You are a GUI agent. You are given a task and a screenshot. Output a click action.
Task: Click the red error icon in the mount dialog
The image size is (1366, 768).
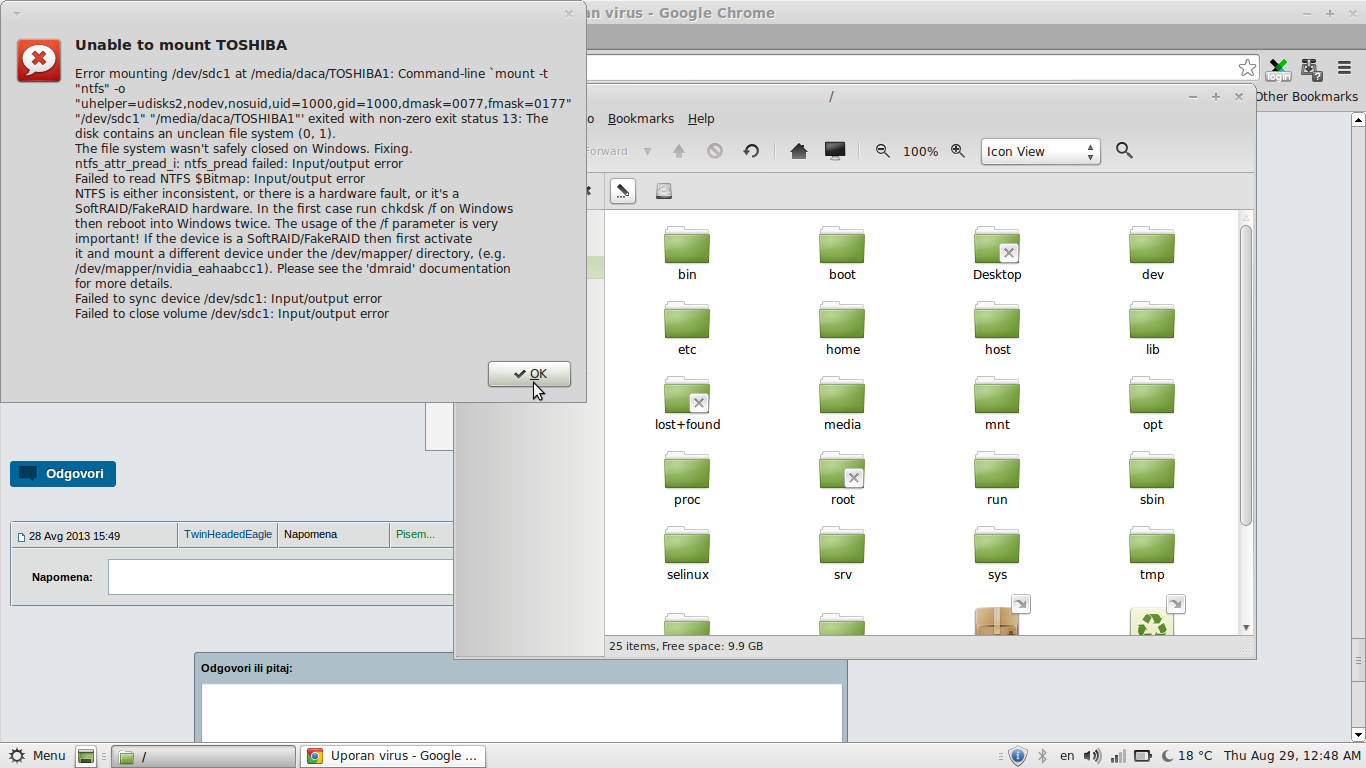click(39, 61)
